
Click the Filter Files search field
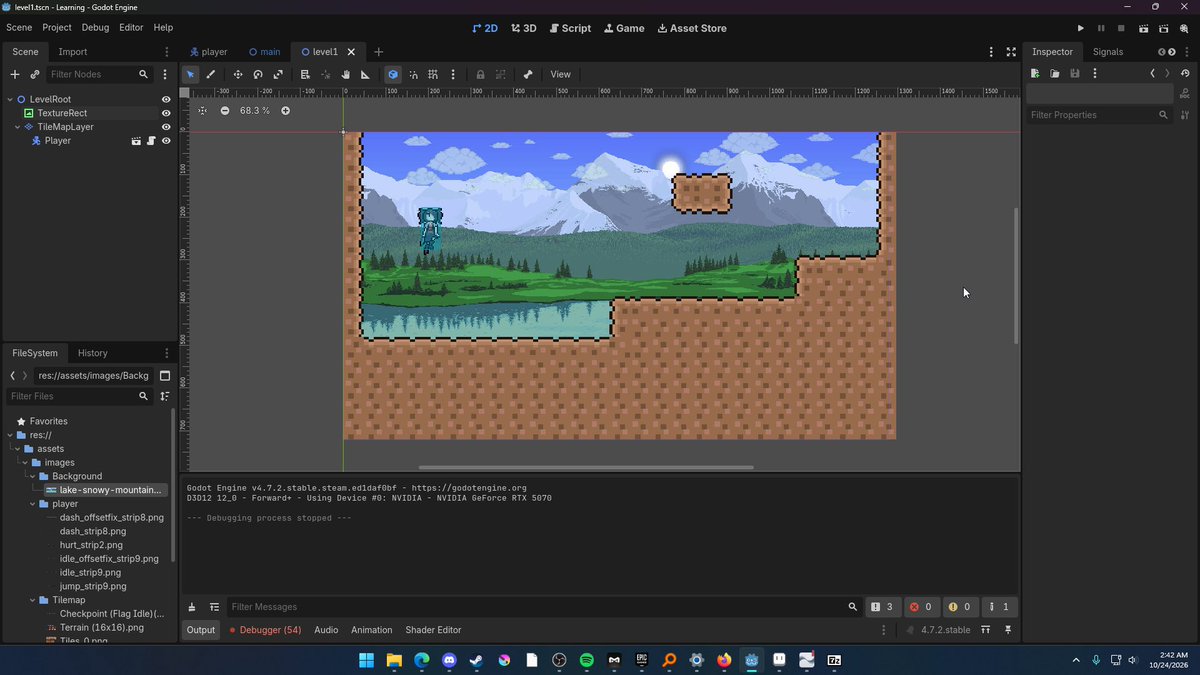80,396
